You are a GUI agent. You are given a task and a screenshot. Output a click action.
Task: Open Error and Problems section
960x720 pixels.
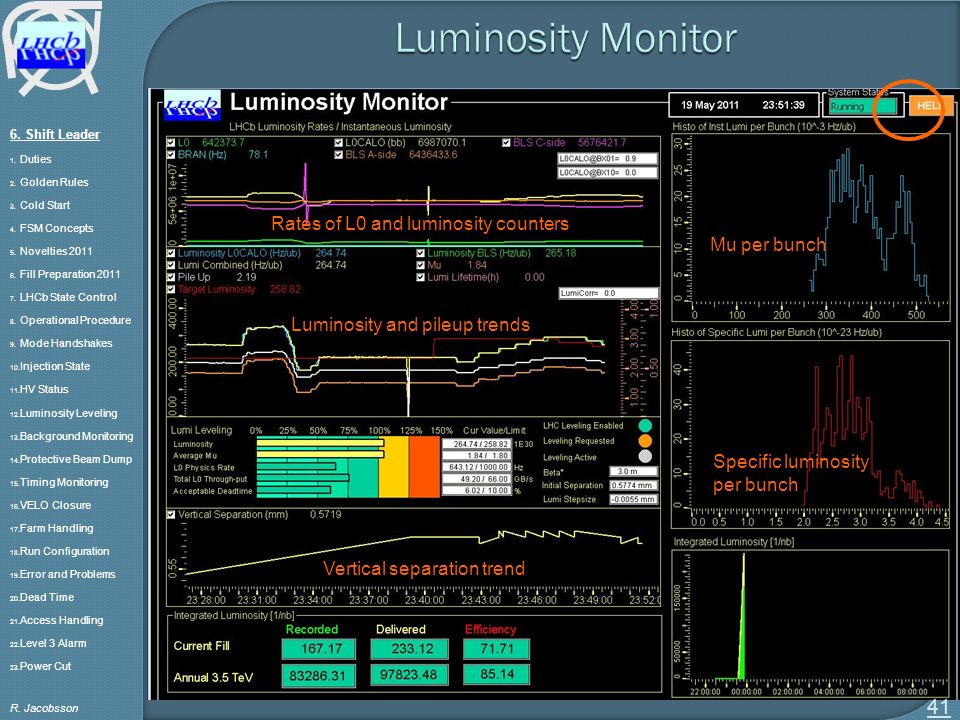[67, 574]
